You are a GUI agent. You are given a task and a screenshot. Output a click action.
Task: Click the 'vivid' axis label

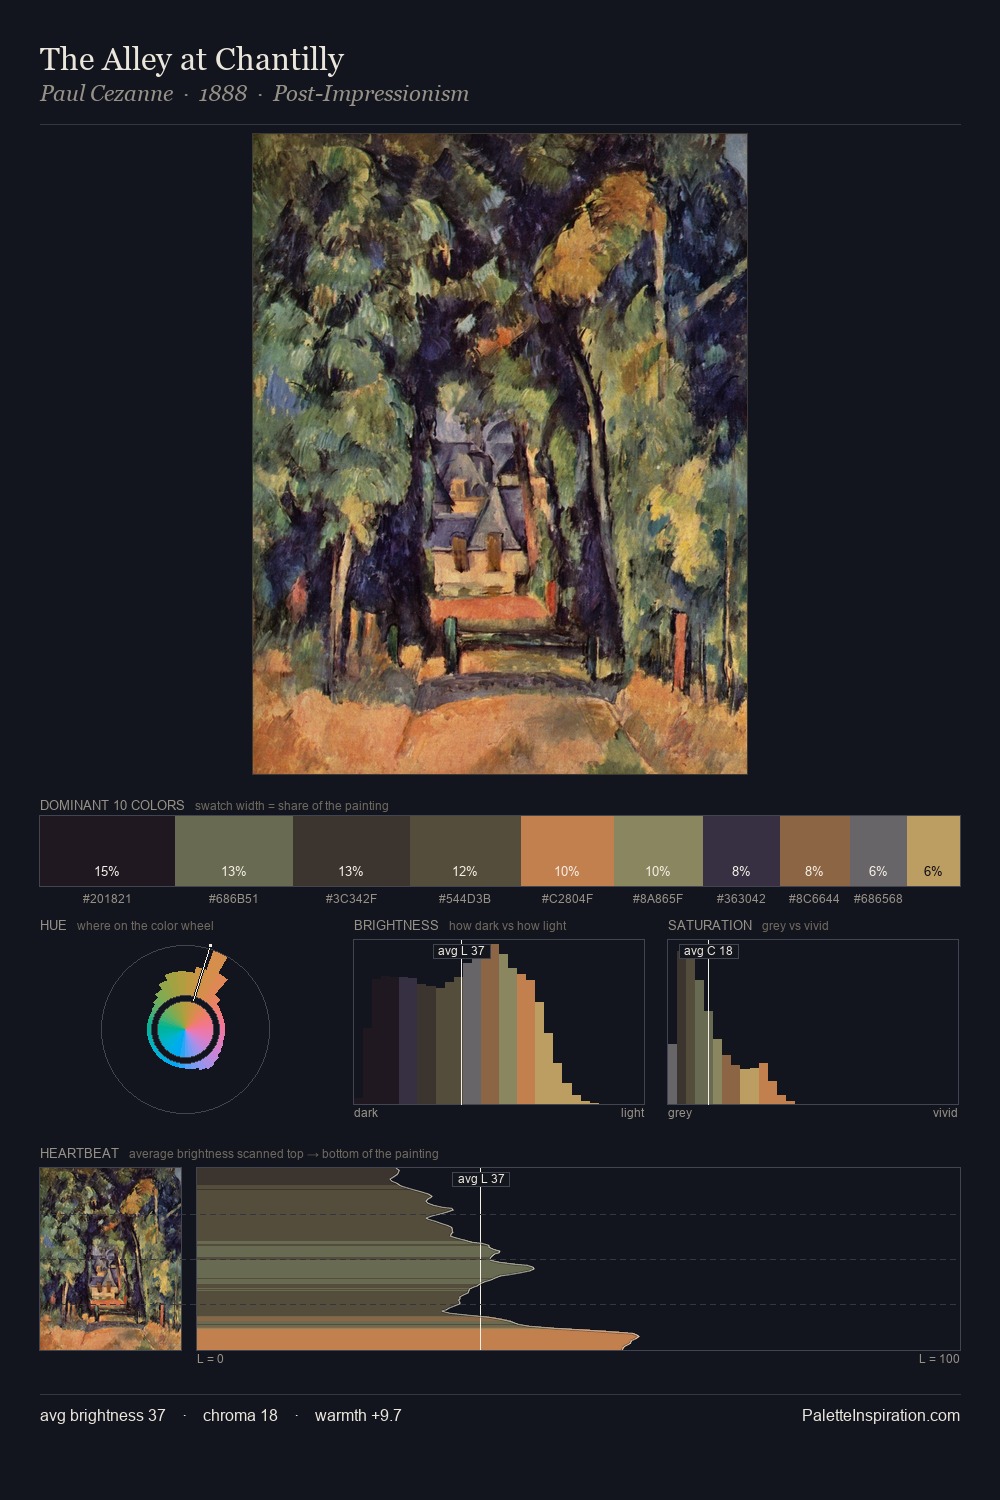pyautogui.click(x=945, y=1113)
